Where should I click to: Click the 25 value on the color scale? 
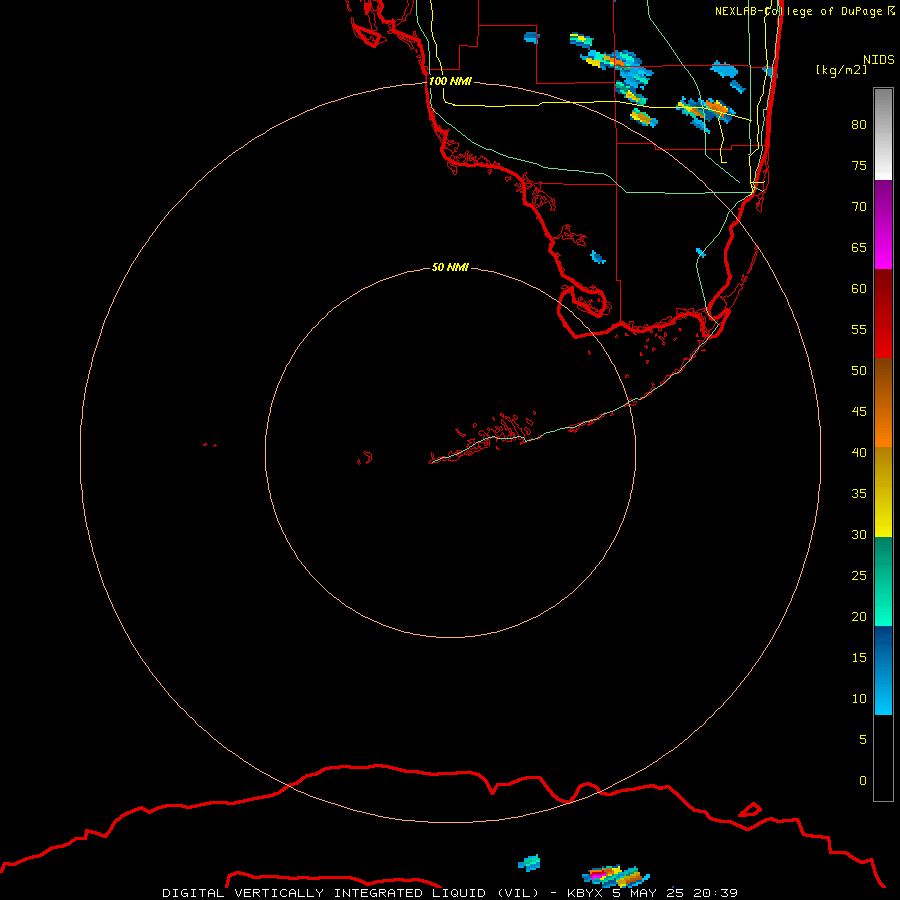pyautogui.click(x=859, y=575)
